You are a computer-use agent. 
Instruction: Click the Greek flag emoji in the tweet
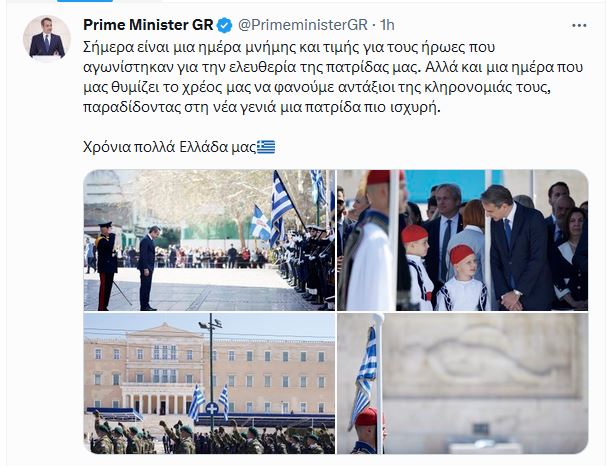coord(266,147)
